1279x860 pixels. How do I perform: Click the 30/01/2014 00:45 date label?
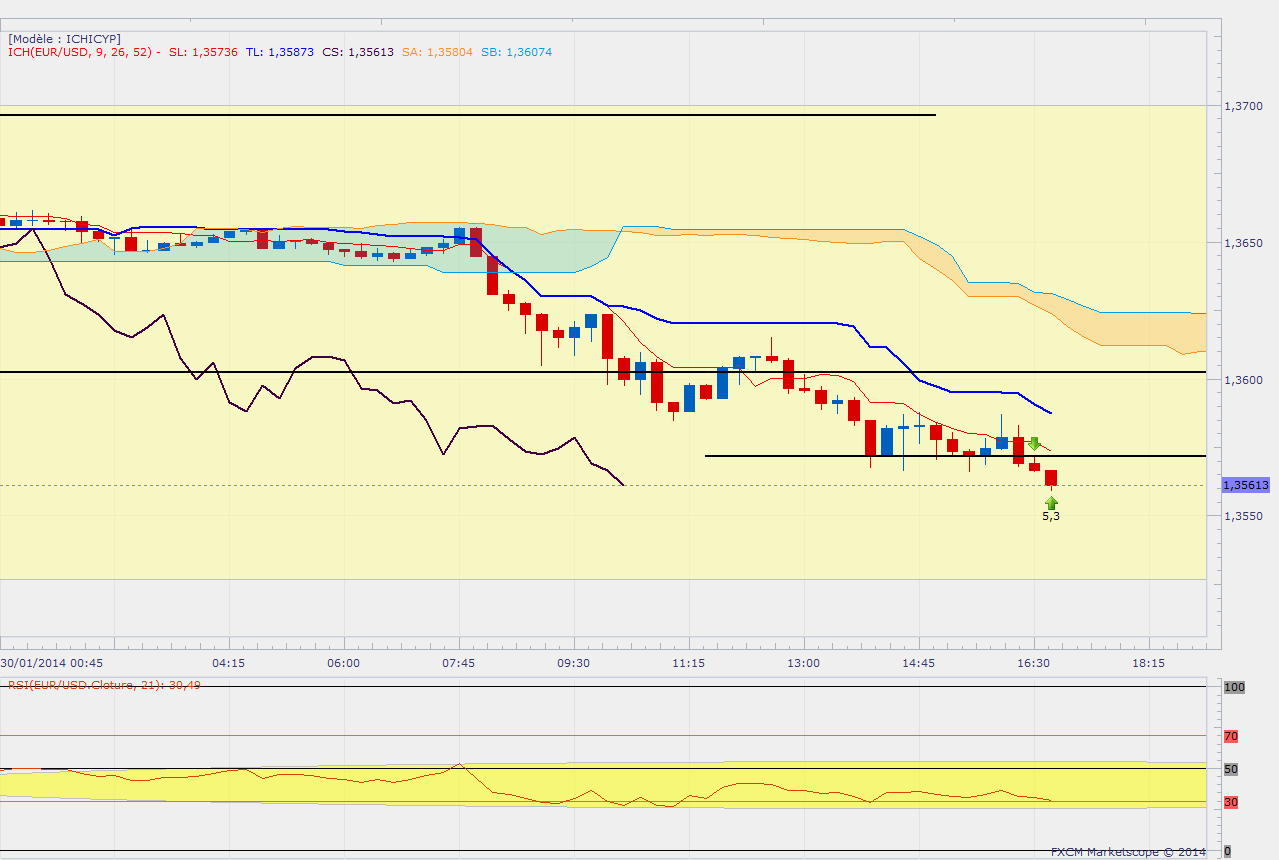tap(51, 663)
